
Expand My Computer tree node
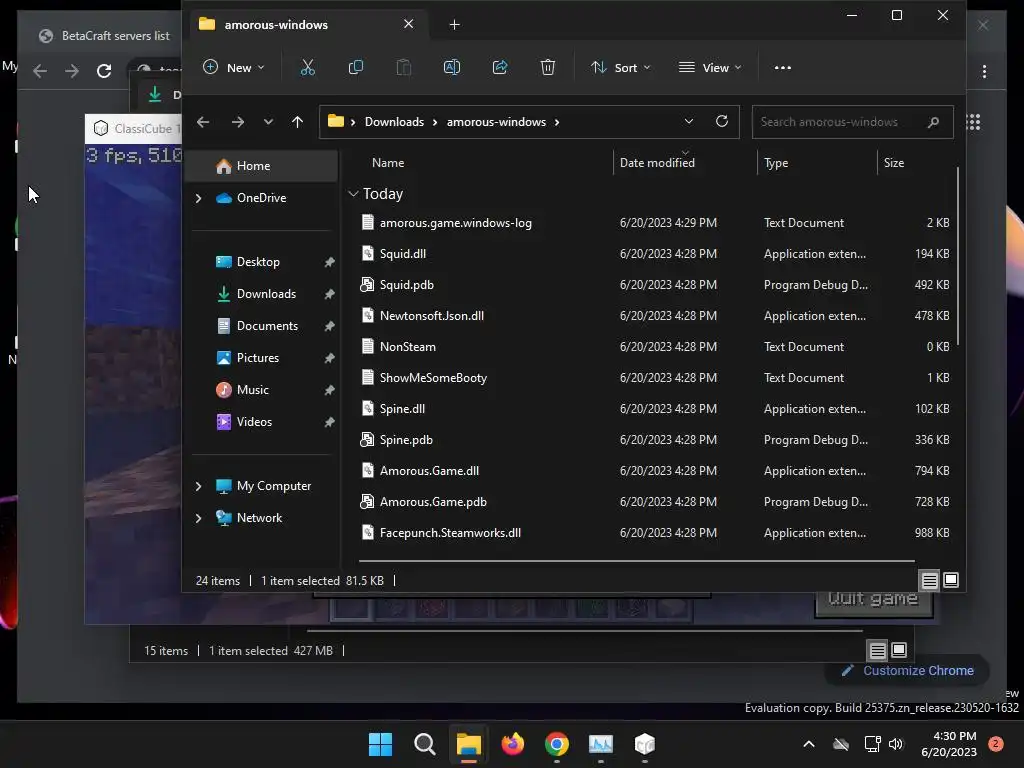(x=199, y=486)
